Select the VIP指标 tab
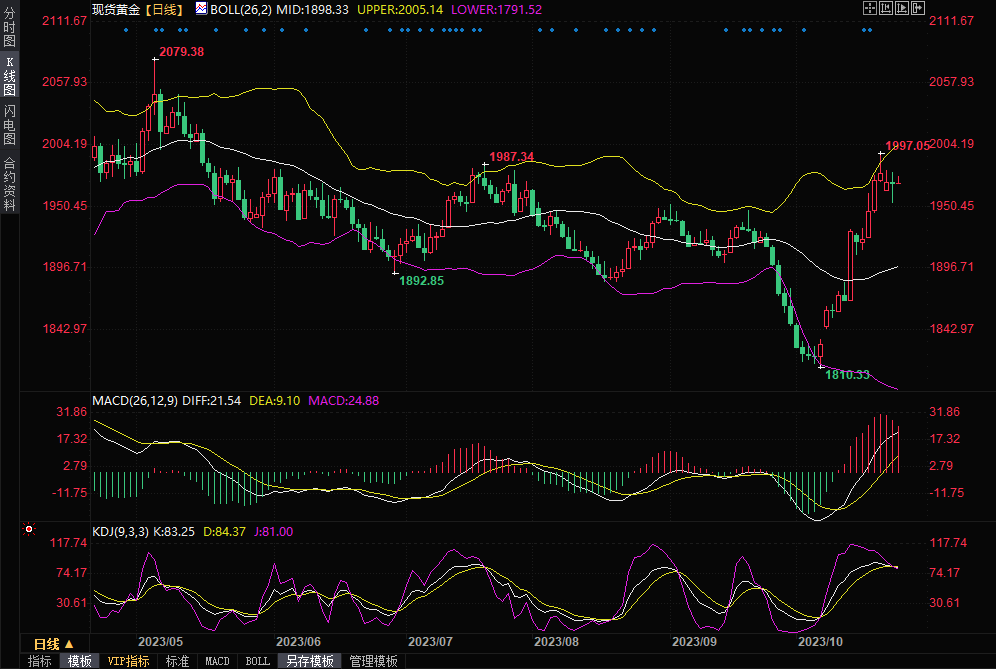Viewport: 996px width, 669px height. click(128, 661)
